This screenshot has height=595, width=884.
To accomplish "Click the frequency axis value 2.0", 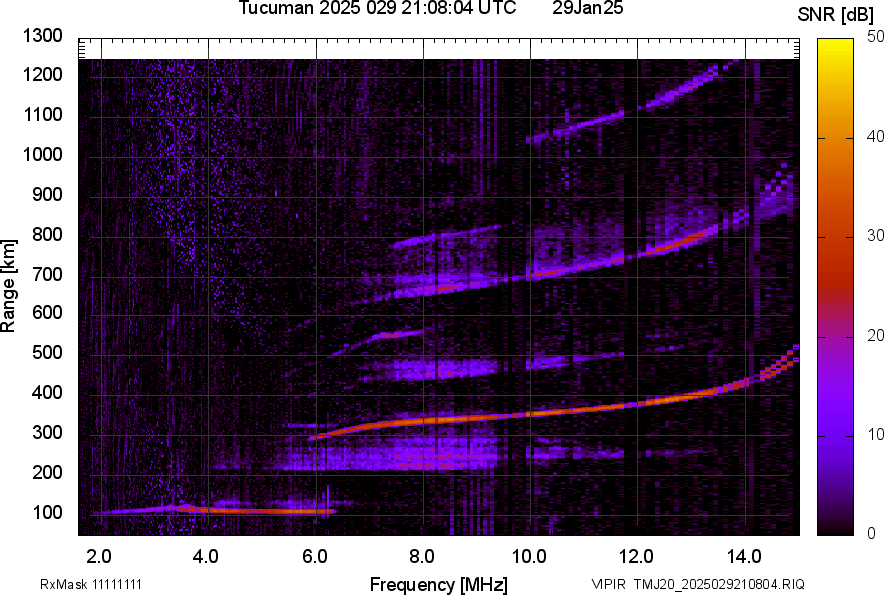I will pos(99,557).
